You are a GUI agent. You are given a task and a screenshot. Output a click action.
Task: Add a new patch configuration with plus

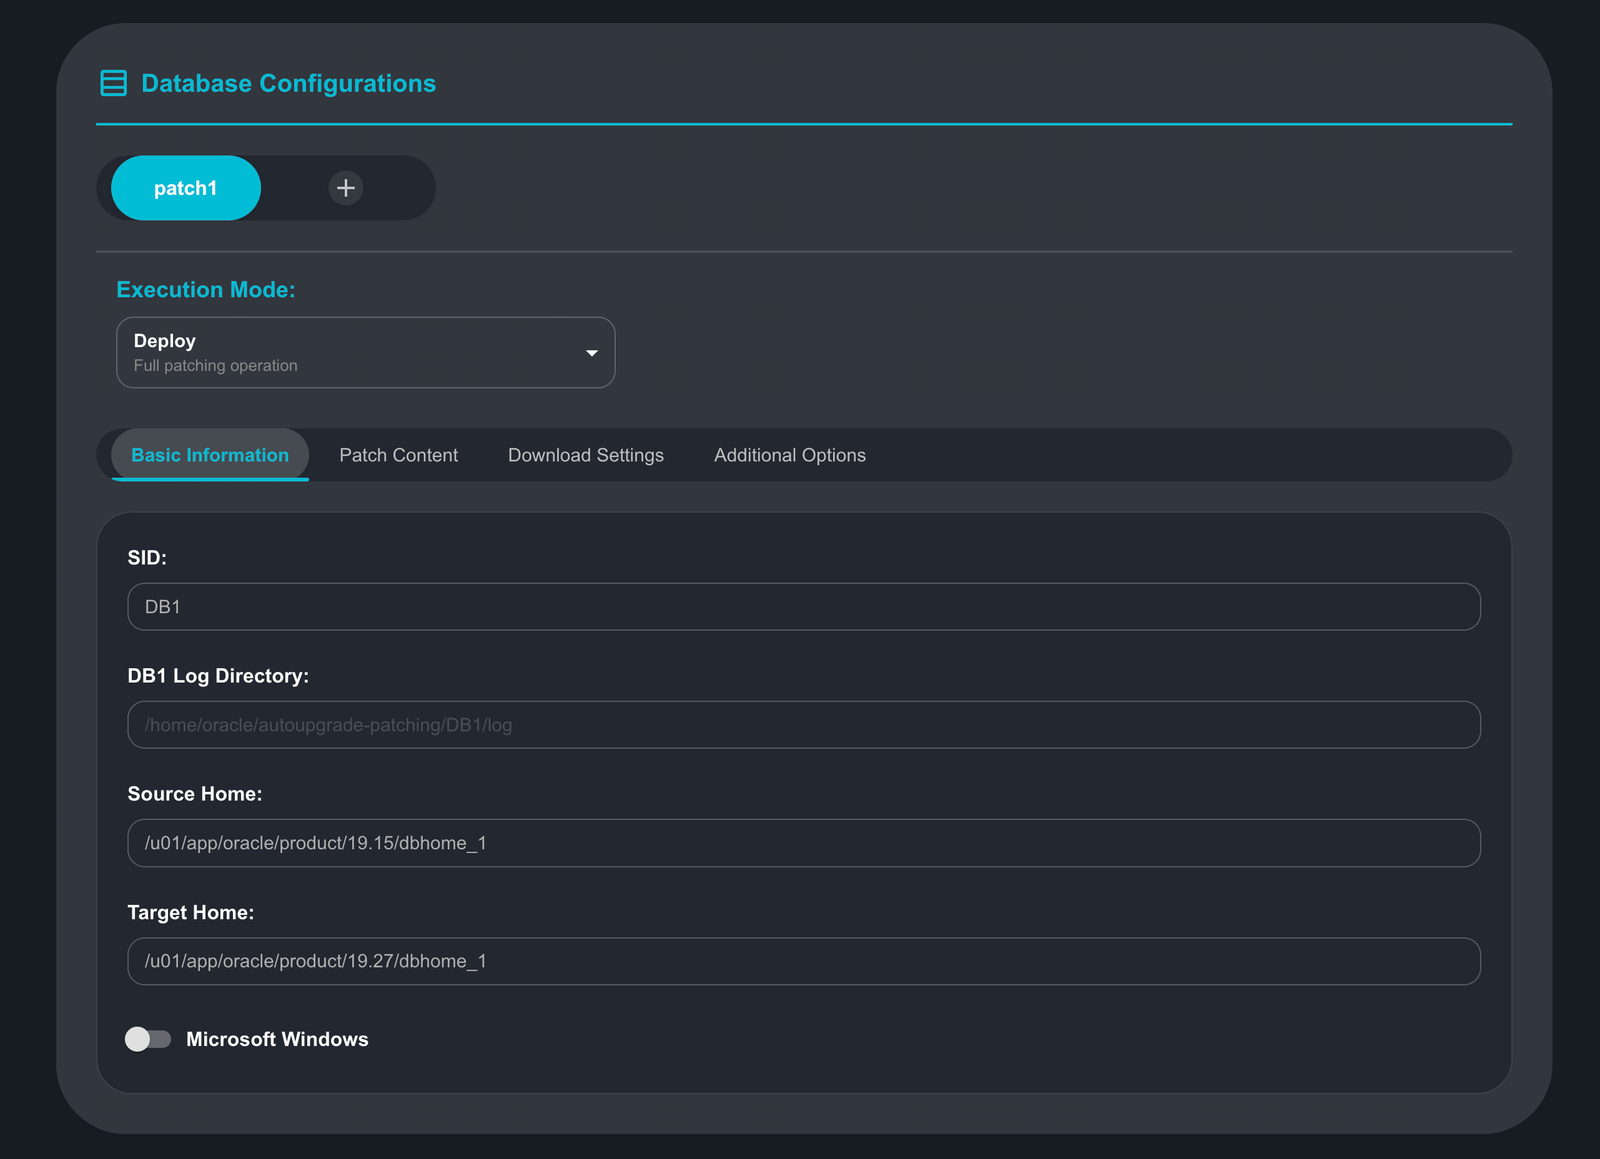tap(346, 188)
